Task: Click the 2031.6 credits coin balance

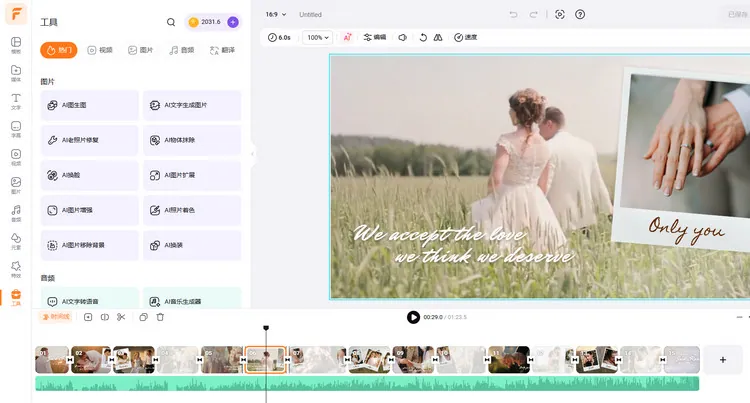Action: (206, 22)
